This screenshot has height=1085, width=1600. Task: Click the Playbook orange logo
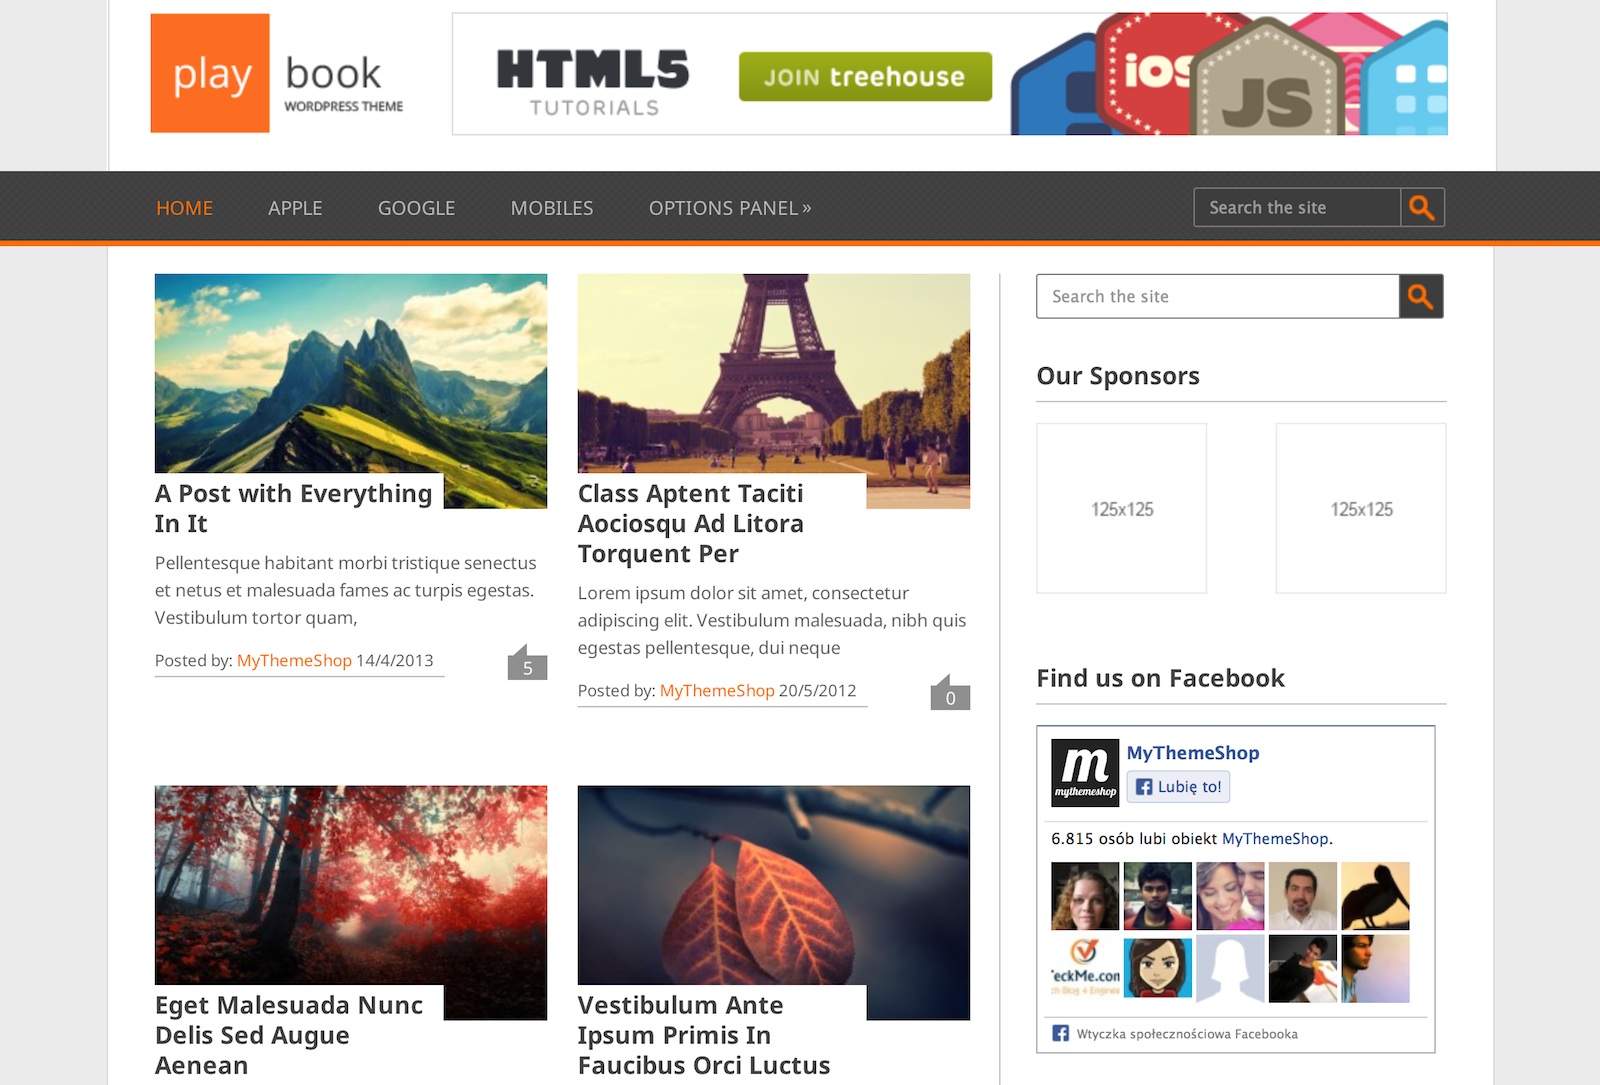(210, 73)
